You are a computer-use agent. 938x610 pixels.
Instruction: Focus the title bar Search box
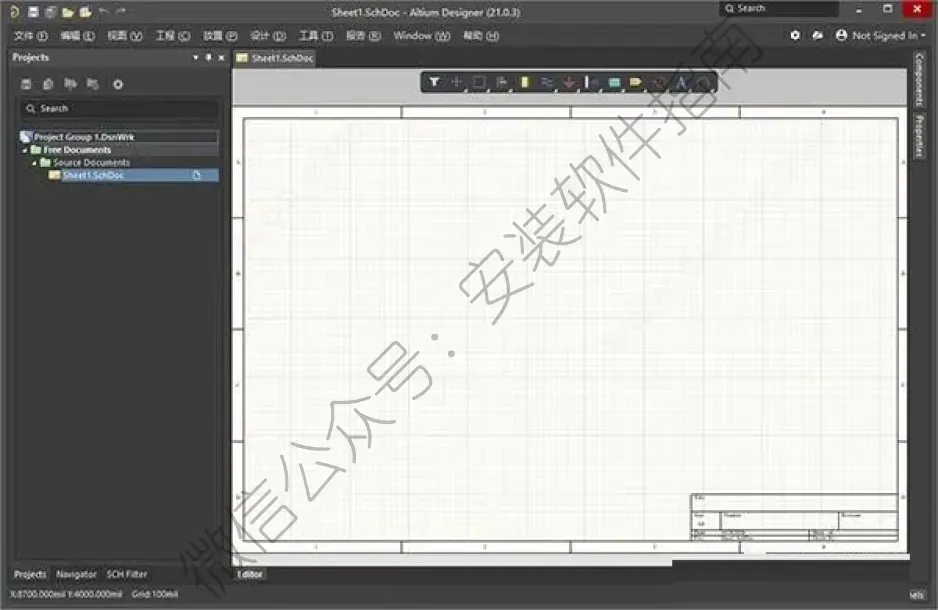[x=779, y=8]
